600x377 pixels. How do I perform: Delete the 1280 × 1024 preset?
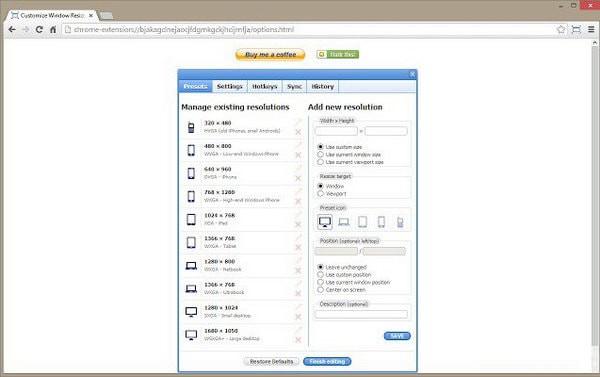298,317
